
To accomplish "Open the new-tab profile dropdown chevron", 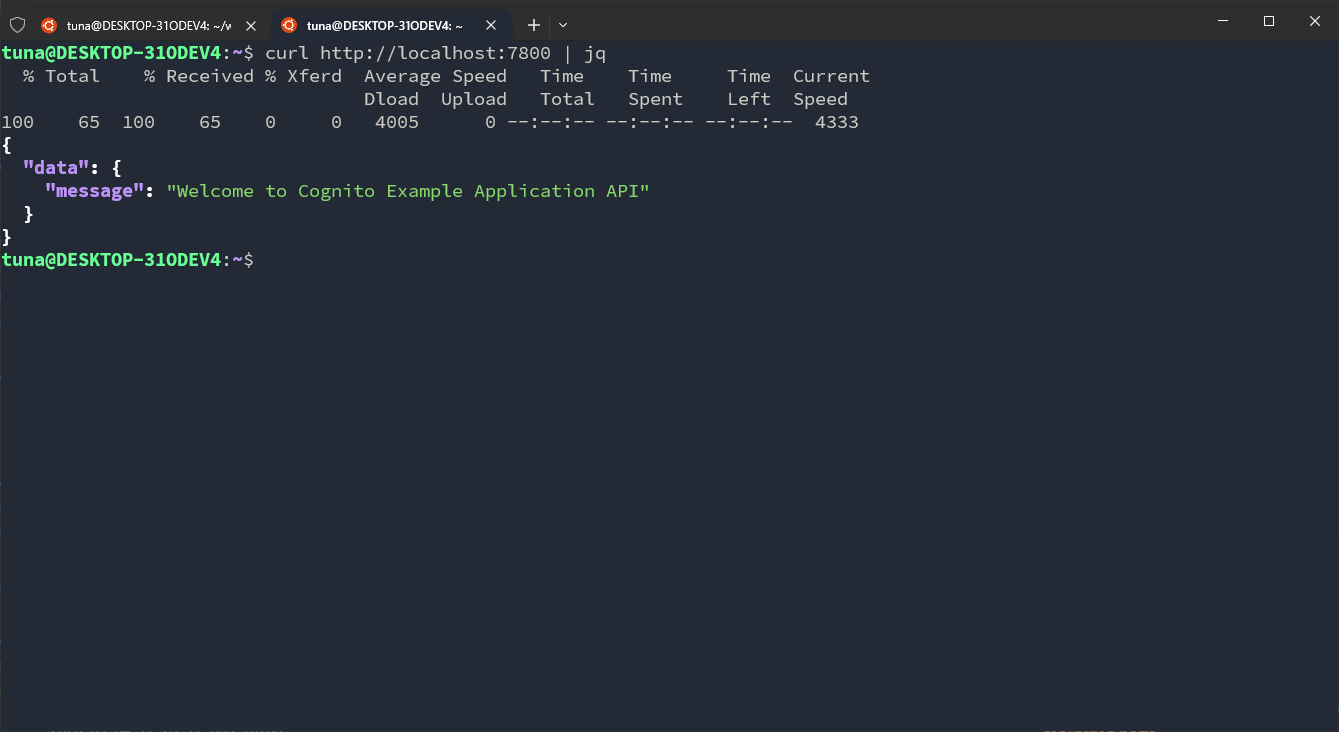I will pos(563,25).
